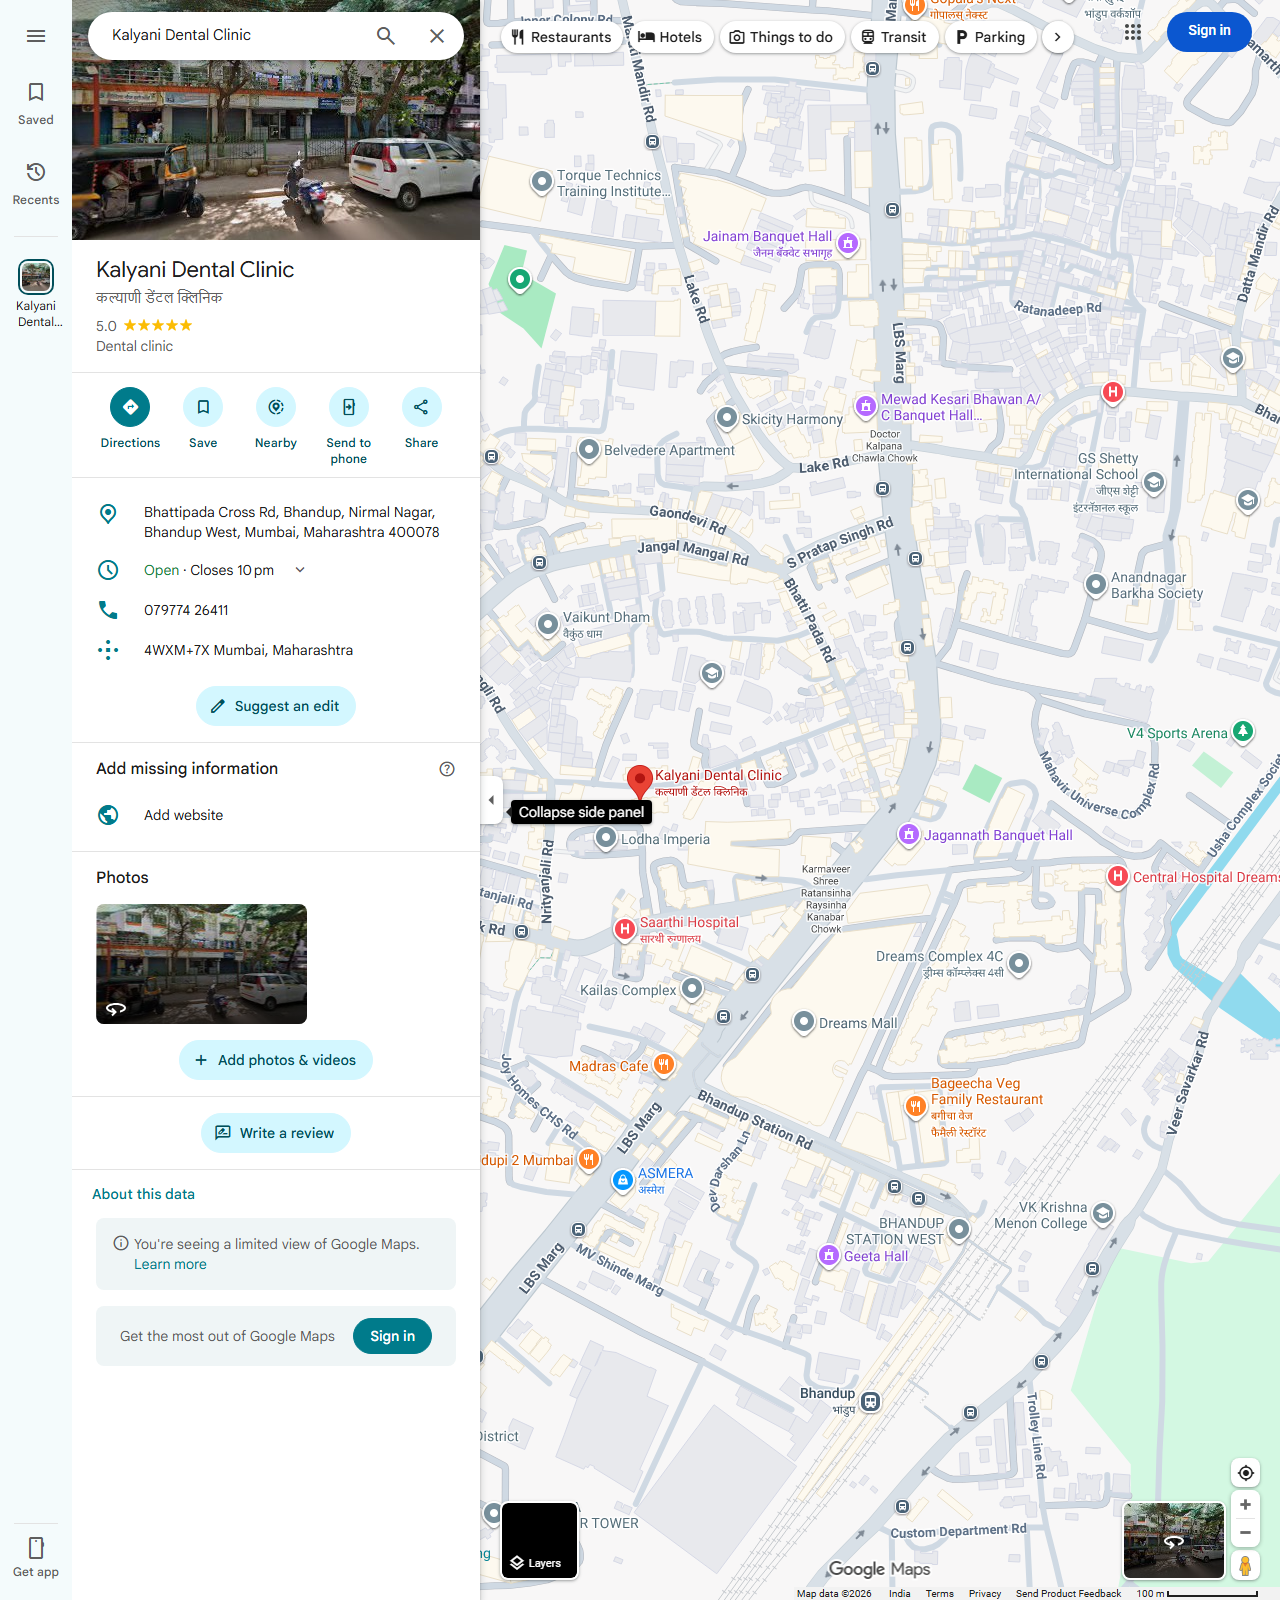Image resolution: width=1280 pixels, height=1600 pixels.
Task: Click Suggest an edit button
Action: point(276,706)
